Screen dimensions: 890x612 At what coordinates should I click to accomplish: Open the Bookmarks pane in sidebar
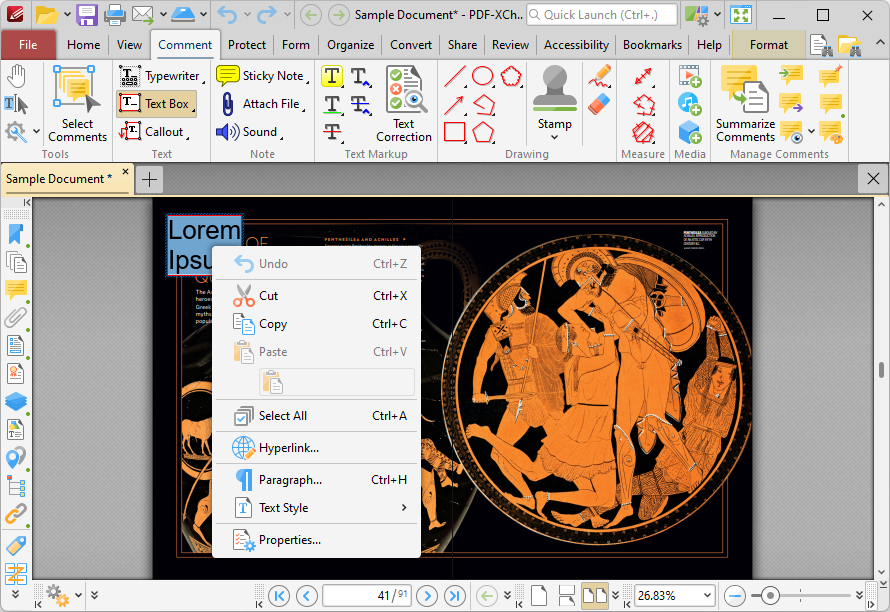point(16,234)
